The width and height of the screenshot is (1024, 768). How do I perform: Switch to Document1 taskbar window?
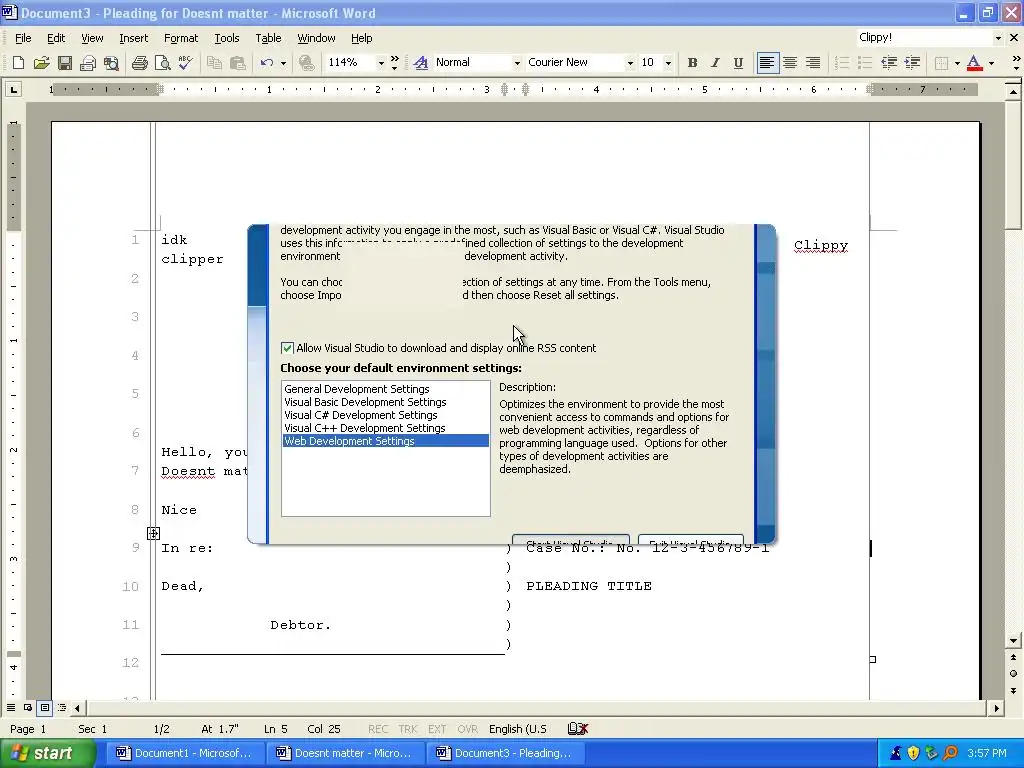click(x=184, y=753)
